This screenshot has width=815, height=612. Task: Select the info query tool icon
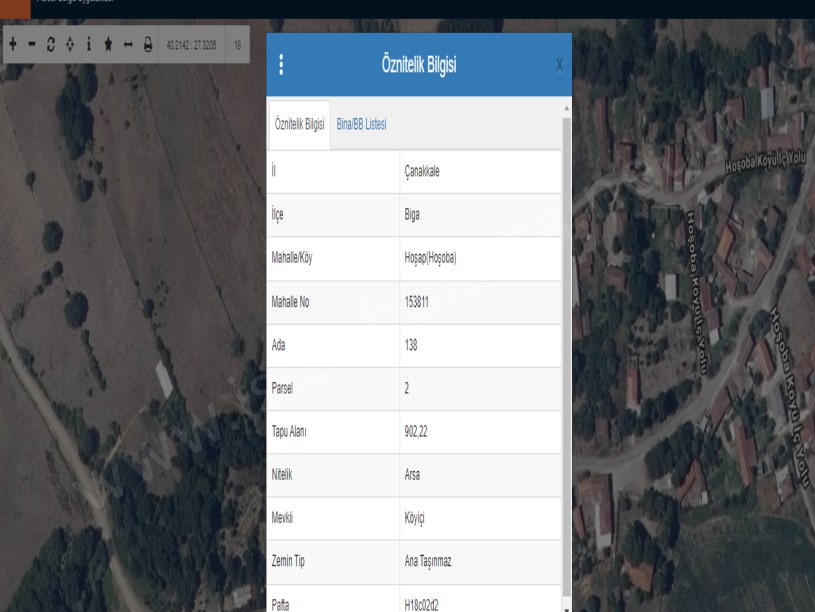pos(88,46)
